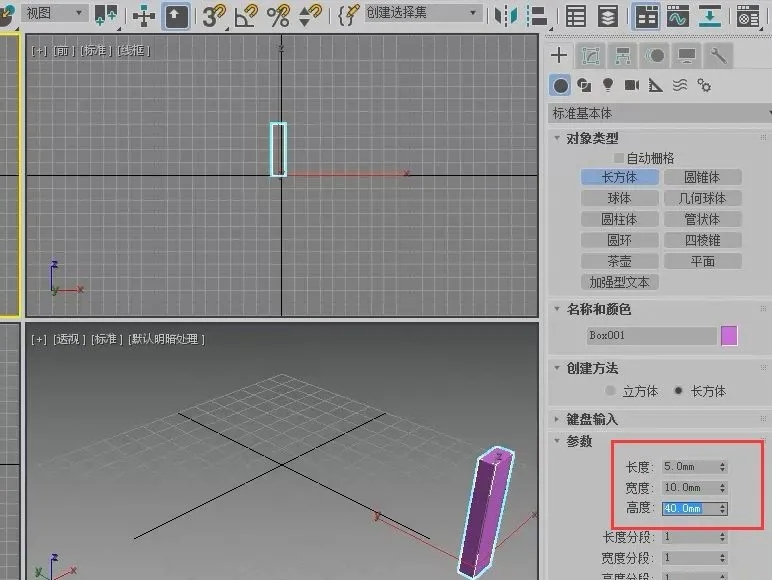Toggle the Select and Place tool
Viewport: 772px width, 580px height.
[x=176, y=17]
